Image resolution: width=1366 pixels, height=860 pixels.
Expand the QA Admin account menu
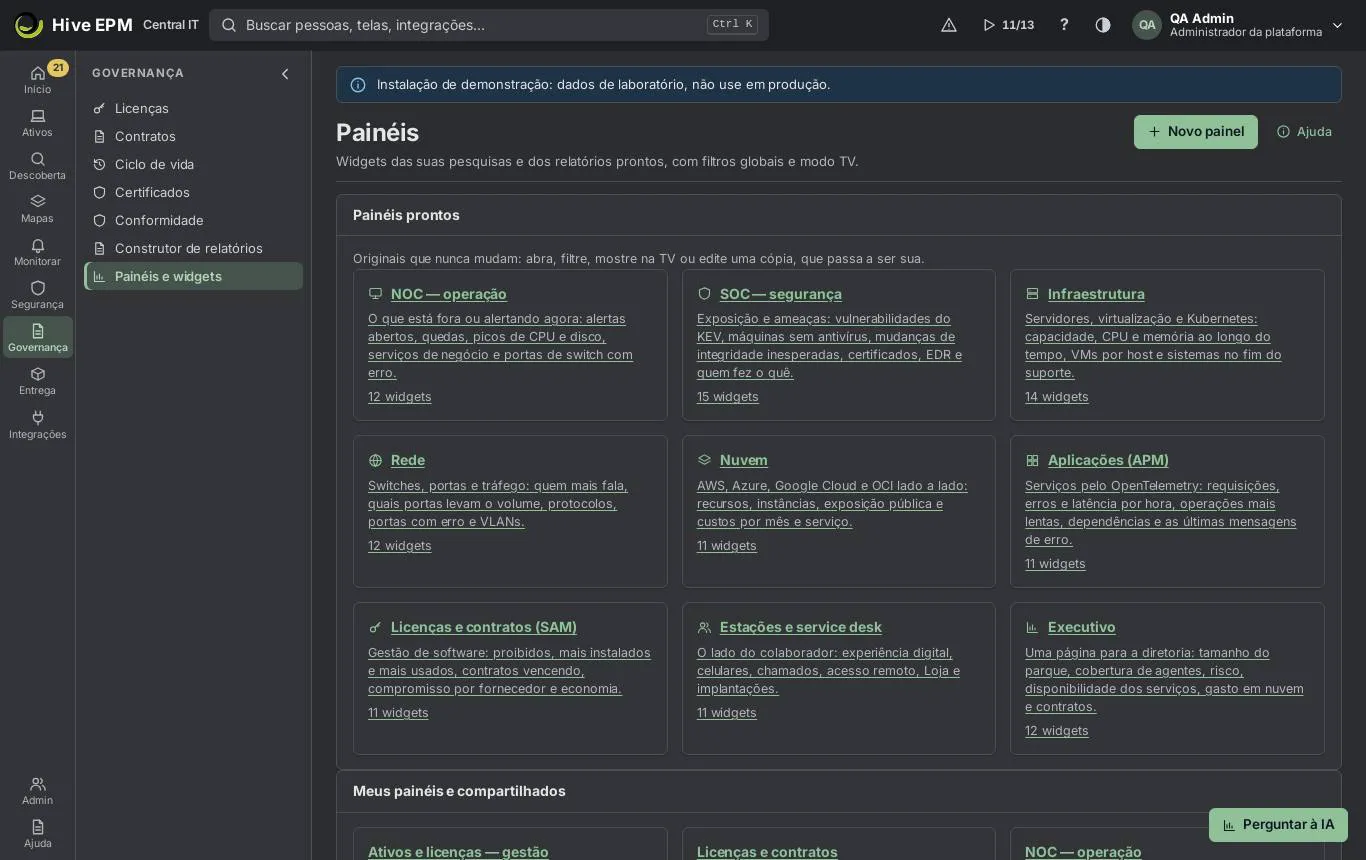coord(1238,25)
